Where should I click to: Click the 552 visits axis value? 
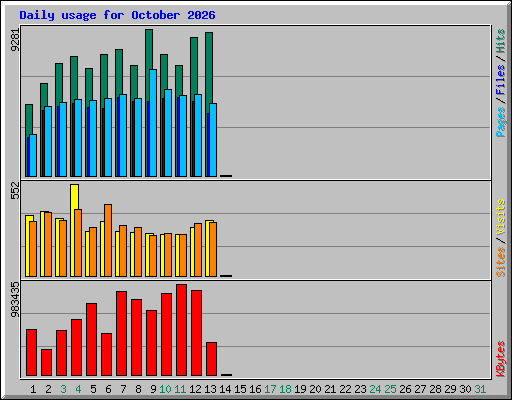coord(15,191)
